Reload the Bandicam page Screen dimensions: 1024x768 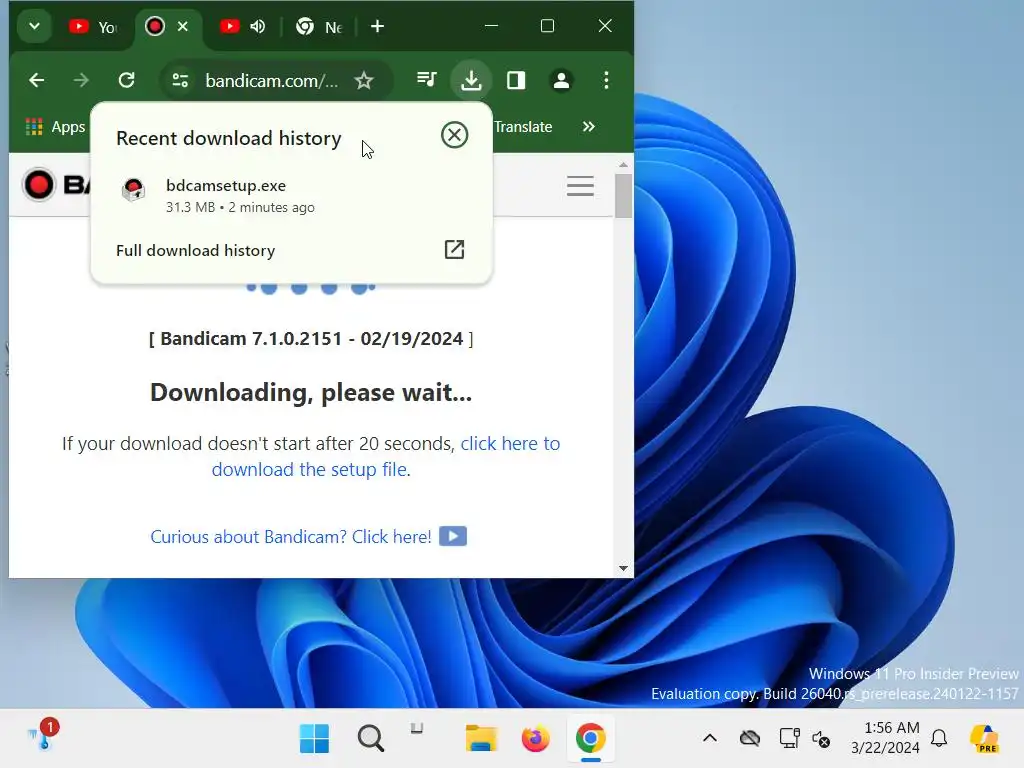point(127,80)
